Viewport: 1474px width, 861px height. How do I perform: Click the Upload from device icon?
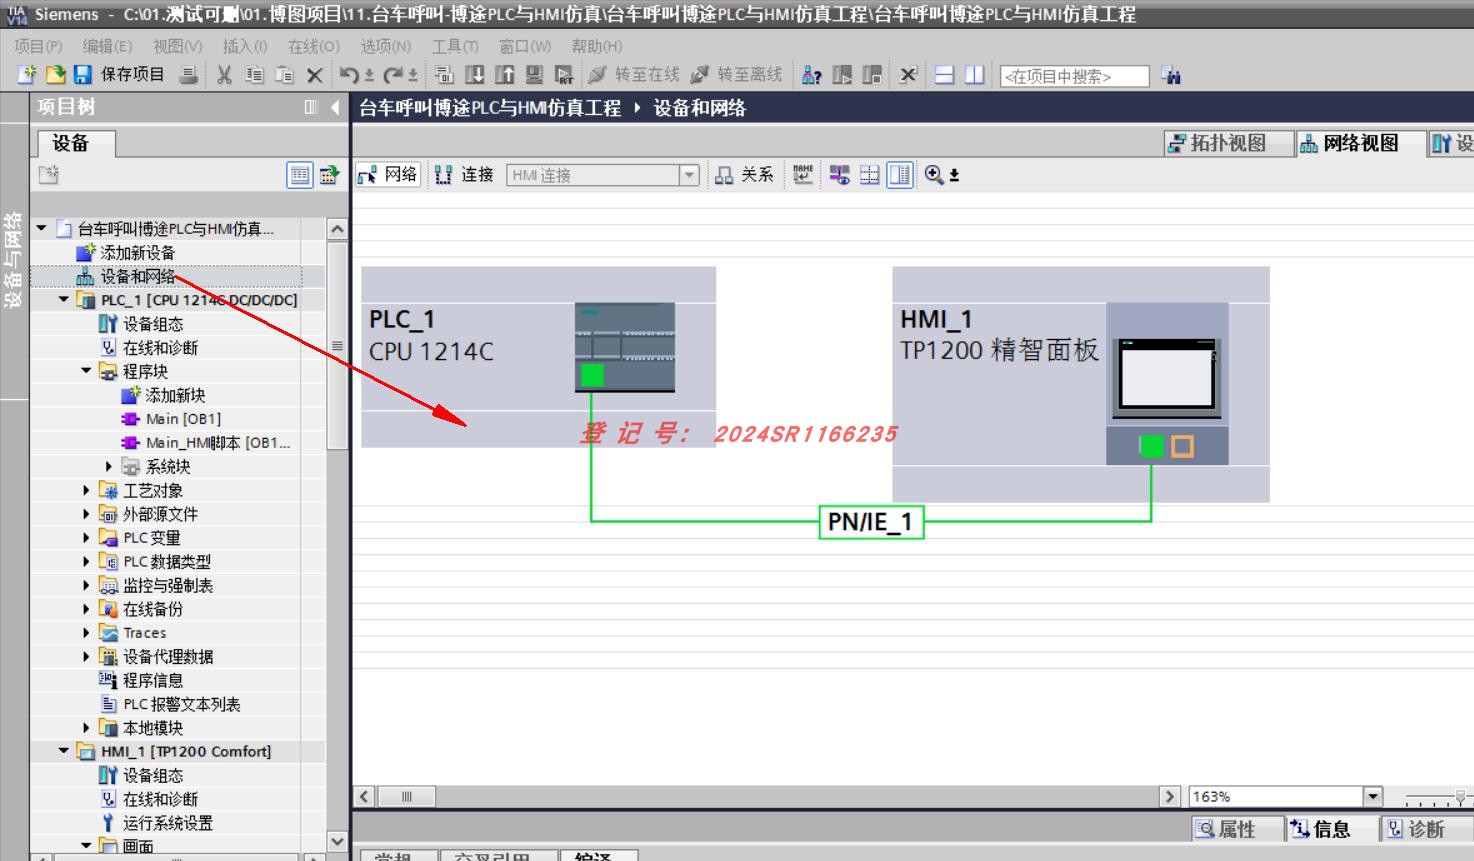click(x=505, y=75)
